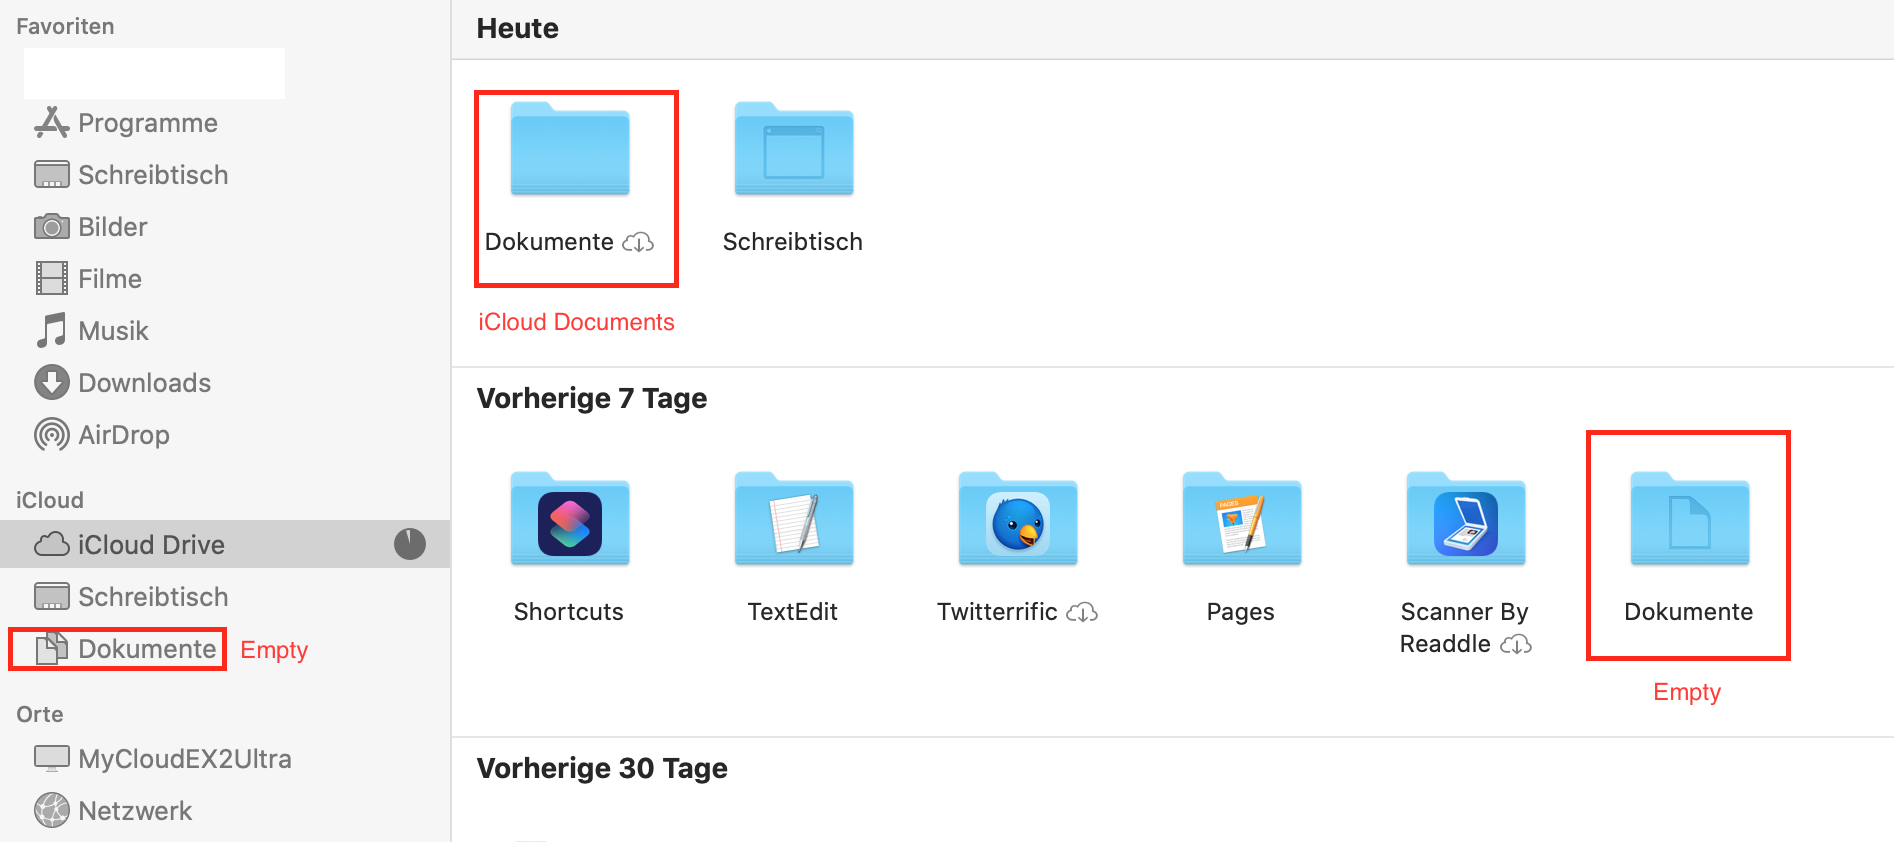Click the iCloud sidebar heading
Screen dimensions: 1894x842
click(50, 500)
